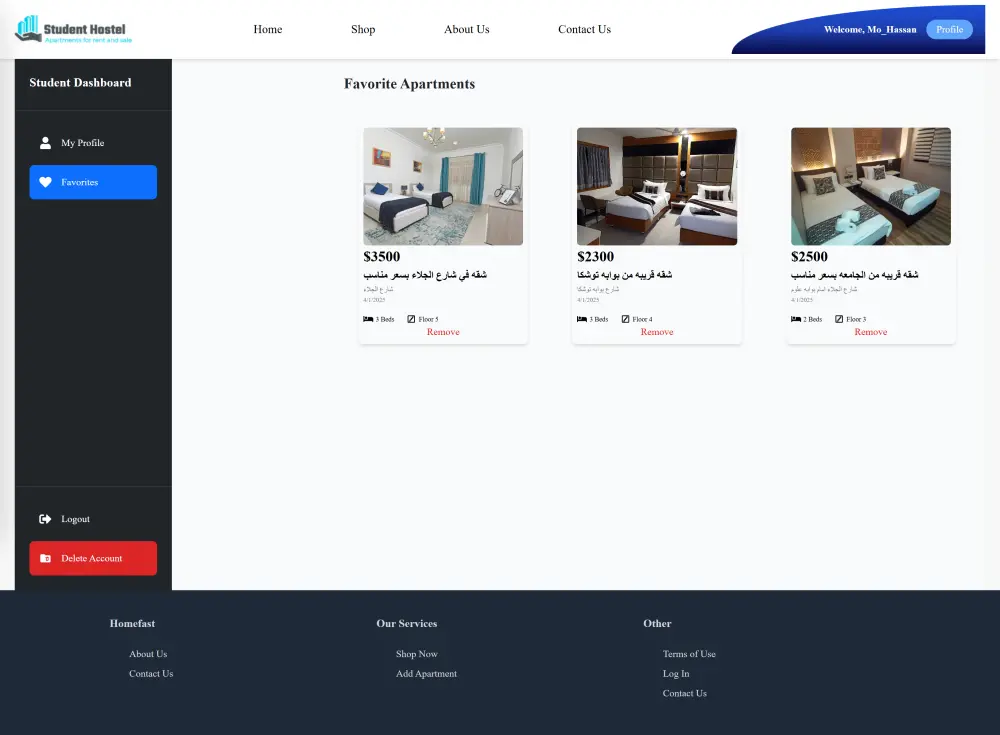
Task: Select the My Profile person icon
Action: click(x=45, y=142)
